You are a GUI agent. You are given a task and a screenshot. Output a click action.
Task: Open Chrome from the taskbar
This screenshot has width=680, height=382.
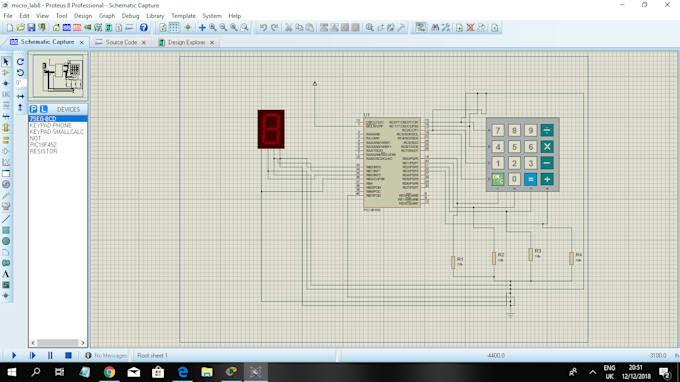pyautogui.click(x=109, y=372)
